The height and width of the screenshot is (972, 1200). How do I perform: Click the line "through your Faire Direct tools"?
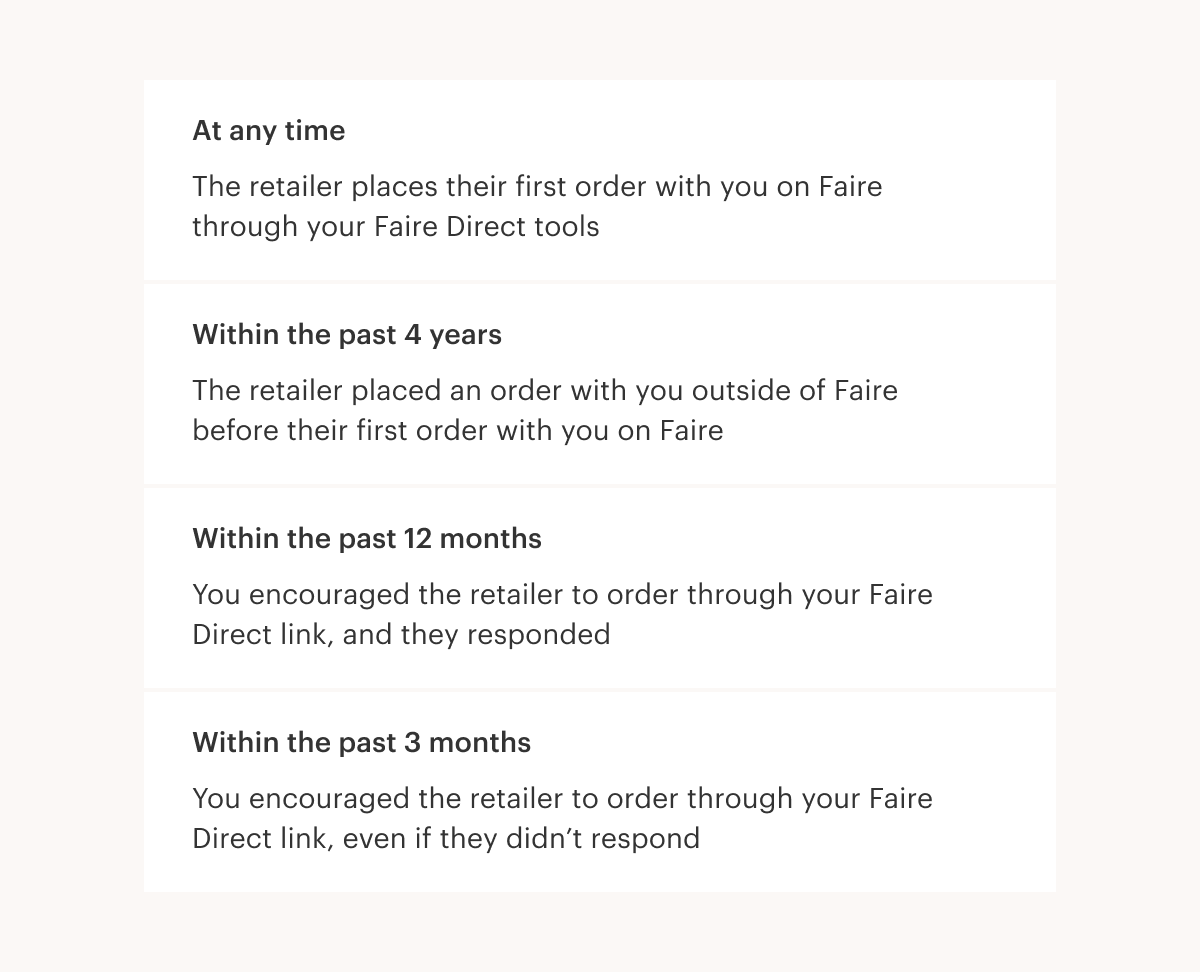(395, 227)
